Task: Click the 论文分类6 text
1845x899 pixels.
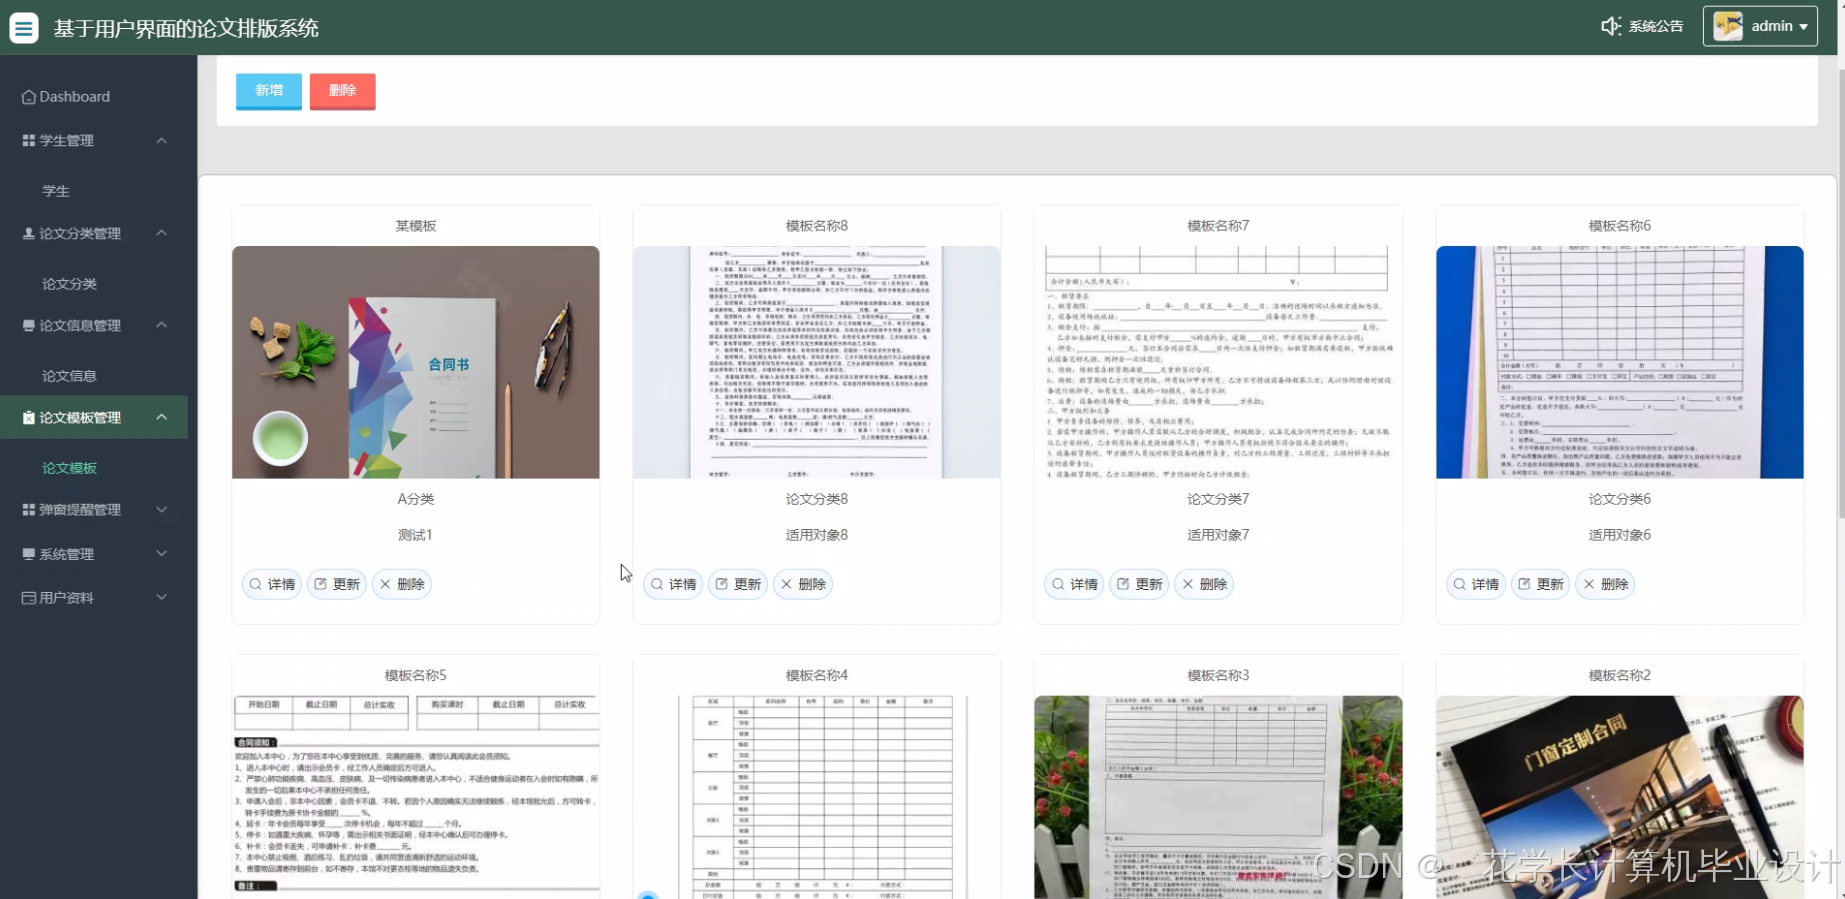Action: [x=1620, y=499]
